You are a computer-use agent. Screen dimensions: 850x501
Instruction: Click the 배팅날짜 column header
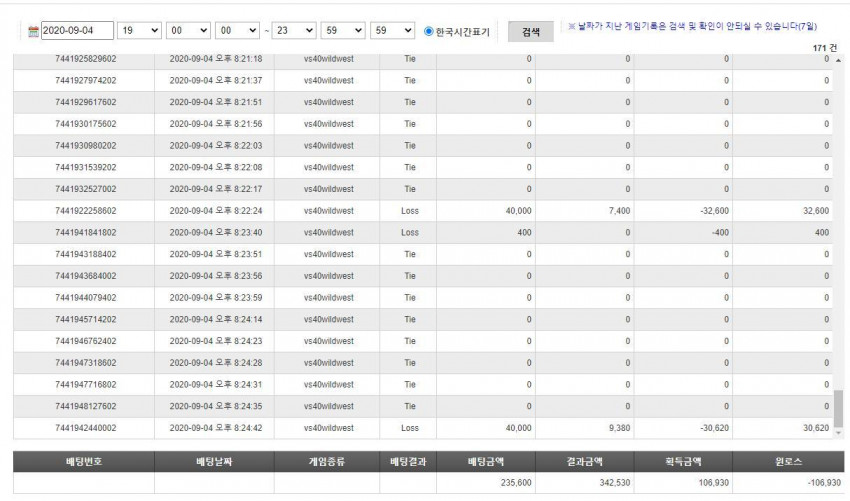pos(214,461)
